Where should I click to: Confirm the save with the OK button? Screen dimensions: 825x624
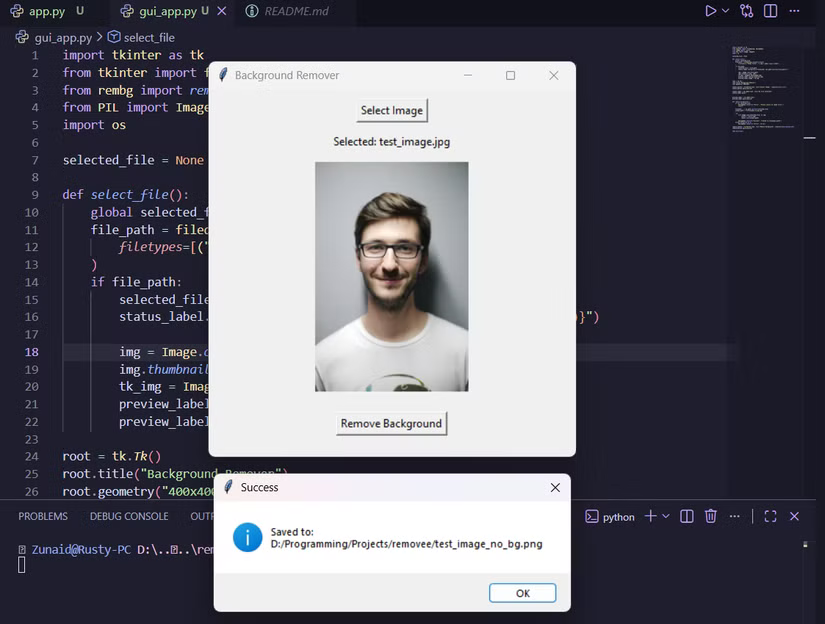coord(522,592)
